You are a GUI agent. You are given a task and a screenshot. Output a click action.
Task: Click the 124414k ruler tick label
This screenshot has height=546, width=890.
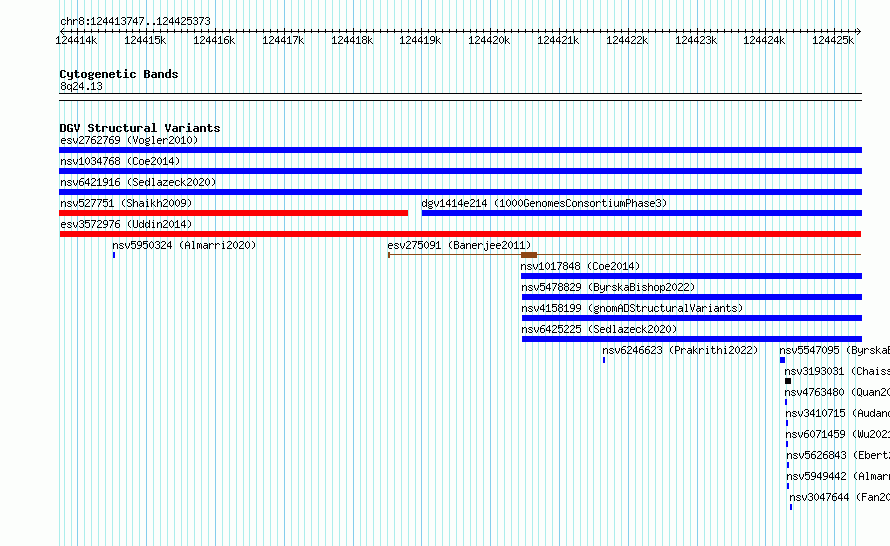coord(76,40)
